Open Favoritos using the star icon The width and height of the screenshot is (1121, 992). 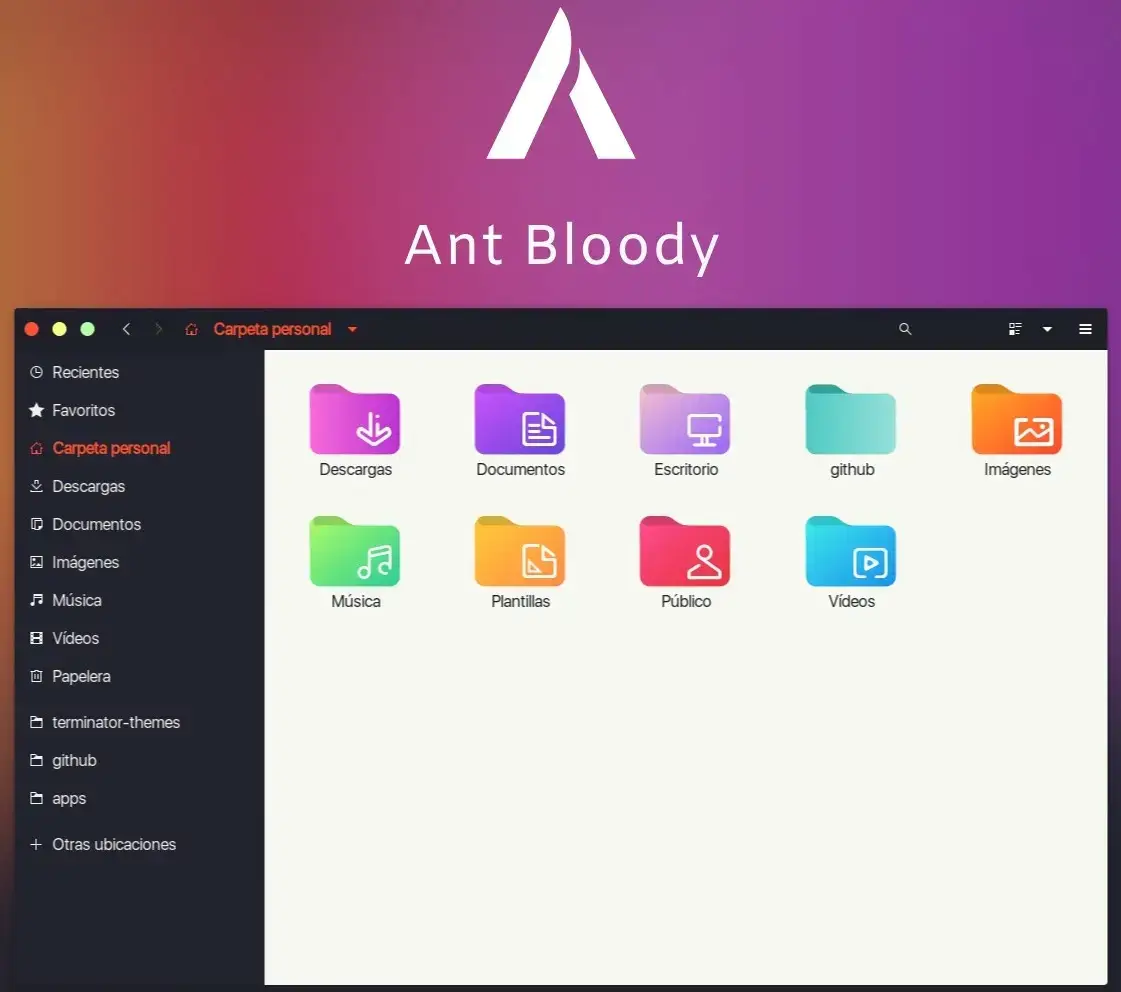point(35,410)
